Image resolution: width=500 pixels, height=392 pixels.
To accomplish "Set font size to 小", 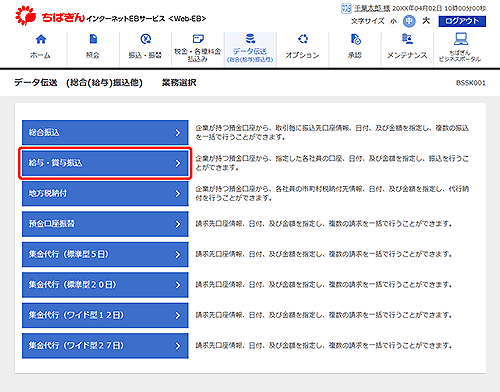I will [x=394, y=21].
